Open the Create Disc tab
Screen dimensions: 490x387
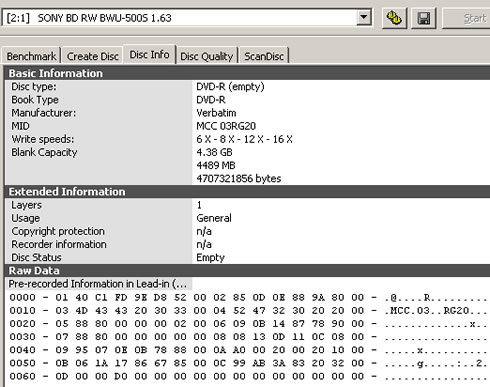point(93,56)
